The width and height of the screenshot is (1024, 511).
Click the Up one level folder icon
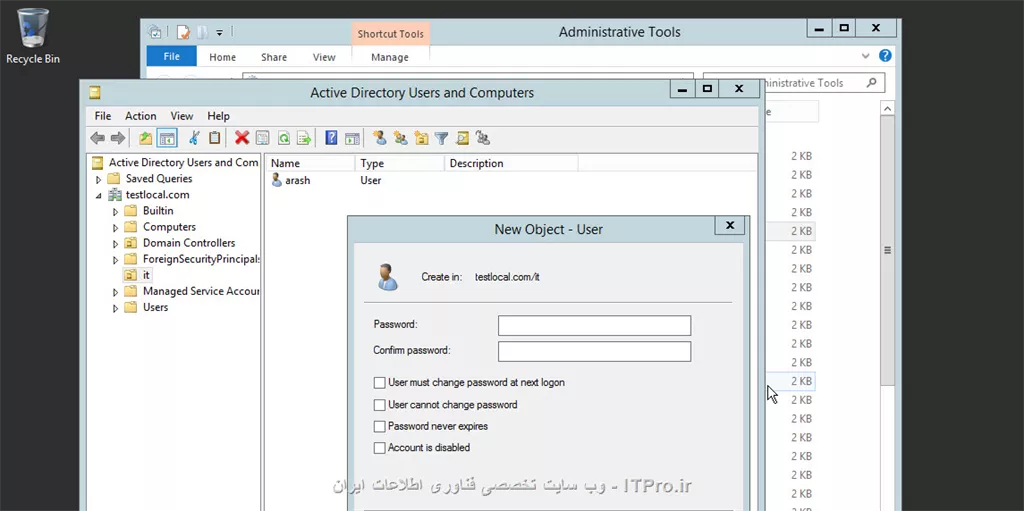tap(146, 138)
